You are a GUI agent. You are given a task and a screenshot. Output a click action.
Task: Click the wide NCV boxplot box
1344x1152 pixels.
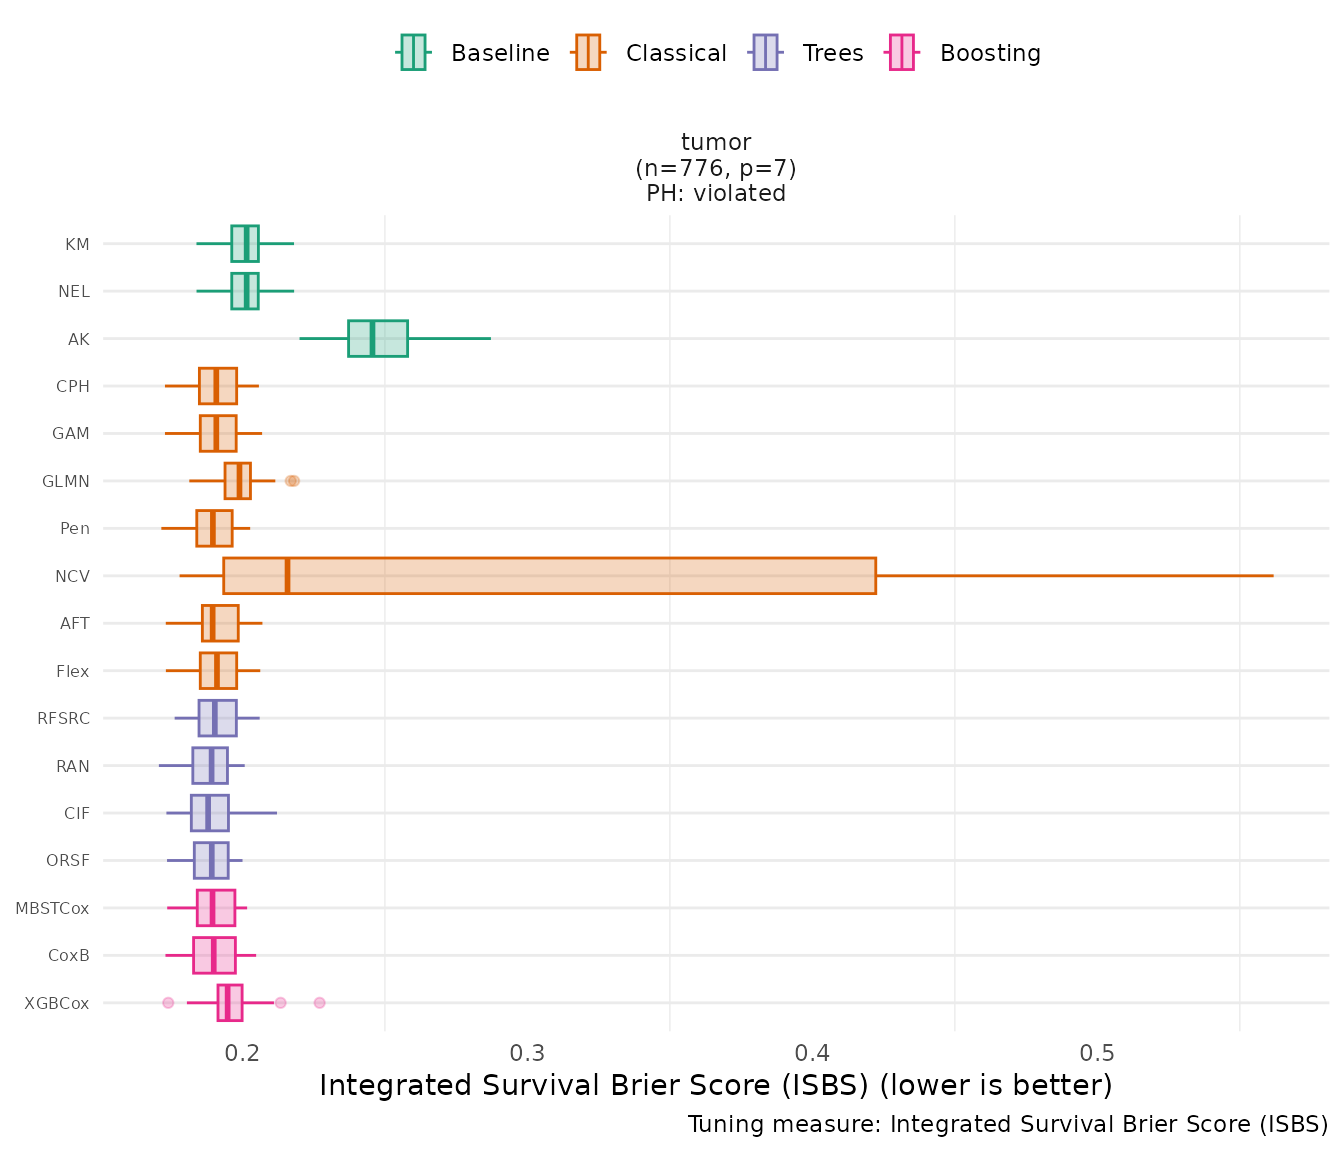point(549,576)
